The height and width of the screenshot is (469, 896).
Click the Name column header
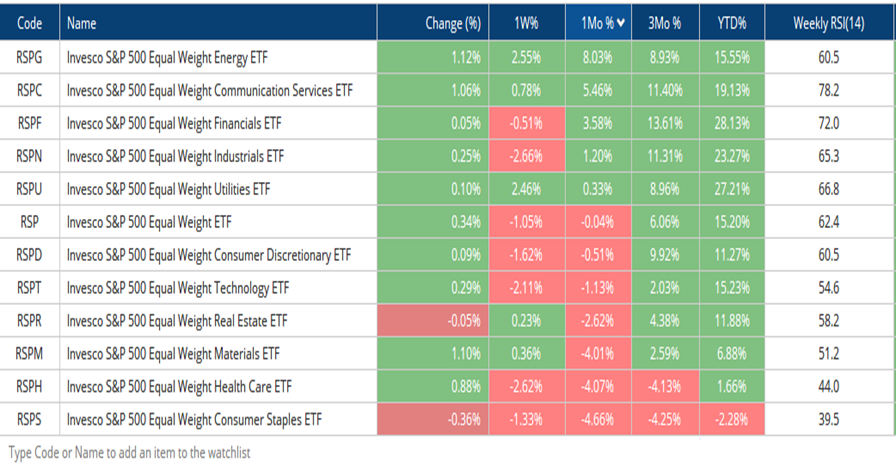[x=86, y=24]
